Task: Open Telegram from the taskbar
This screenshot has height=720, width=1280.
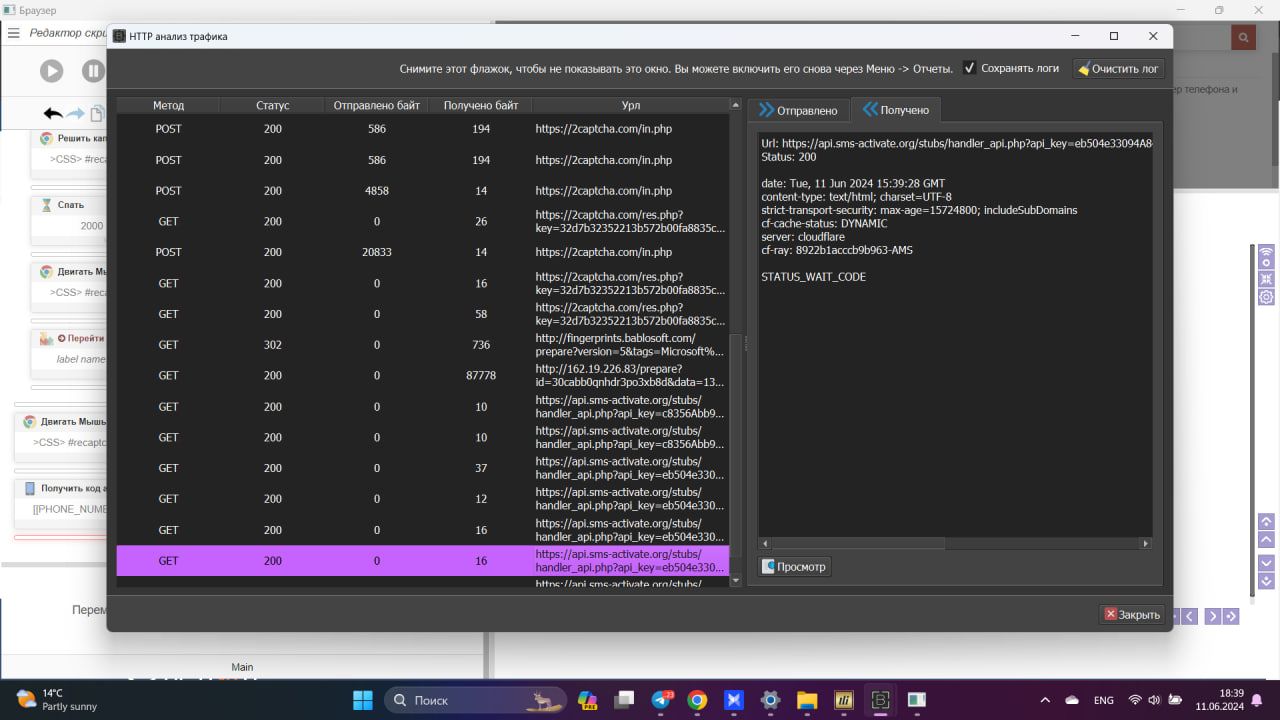Action: (x=662, y=700)
